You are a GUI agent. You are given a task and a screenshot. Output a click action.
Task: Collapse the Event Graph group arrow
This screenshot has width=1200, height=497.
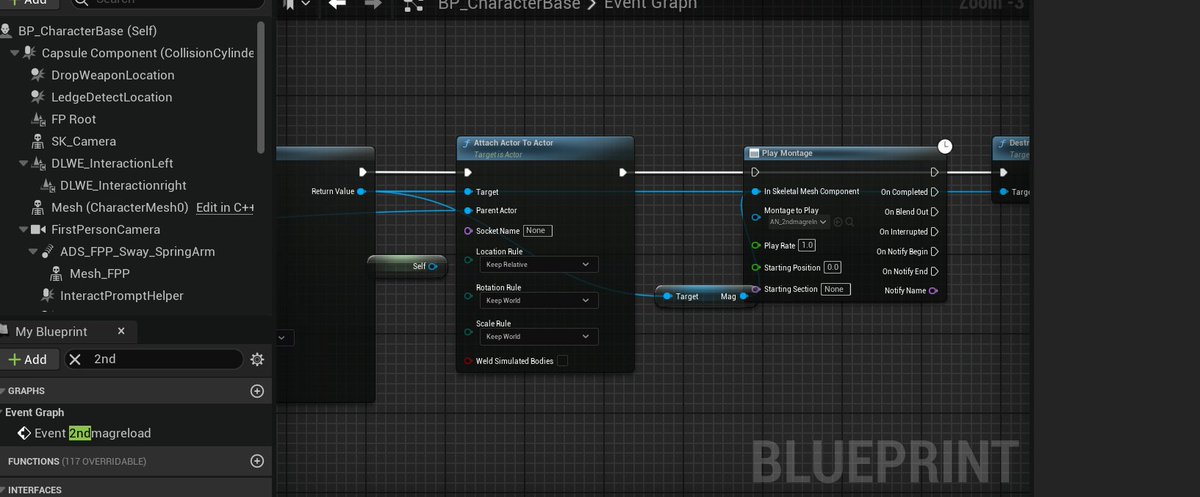coord(3,412)
